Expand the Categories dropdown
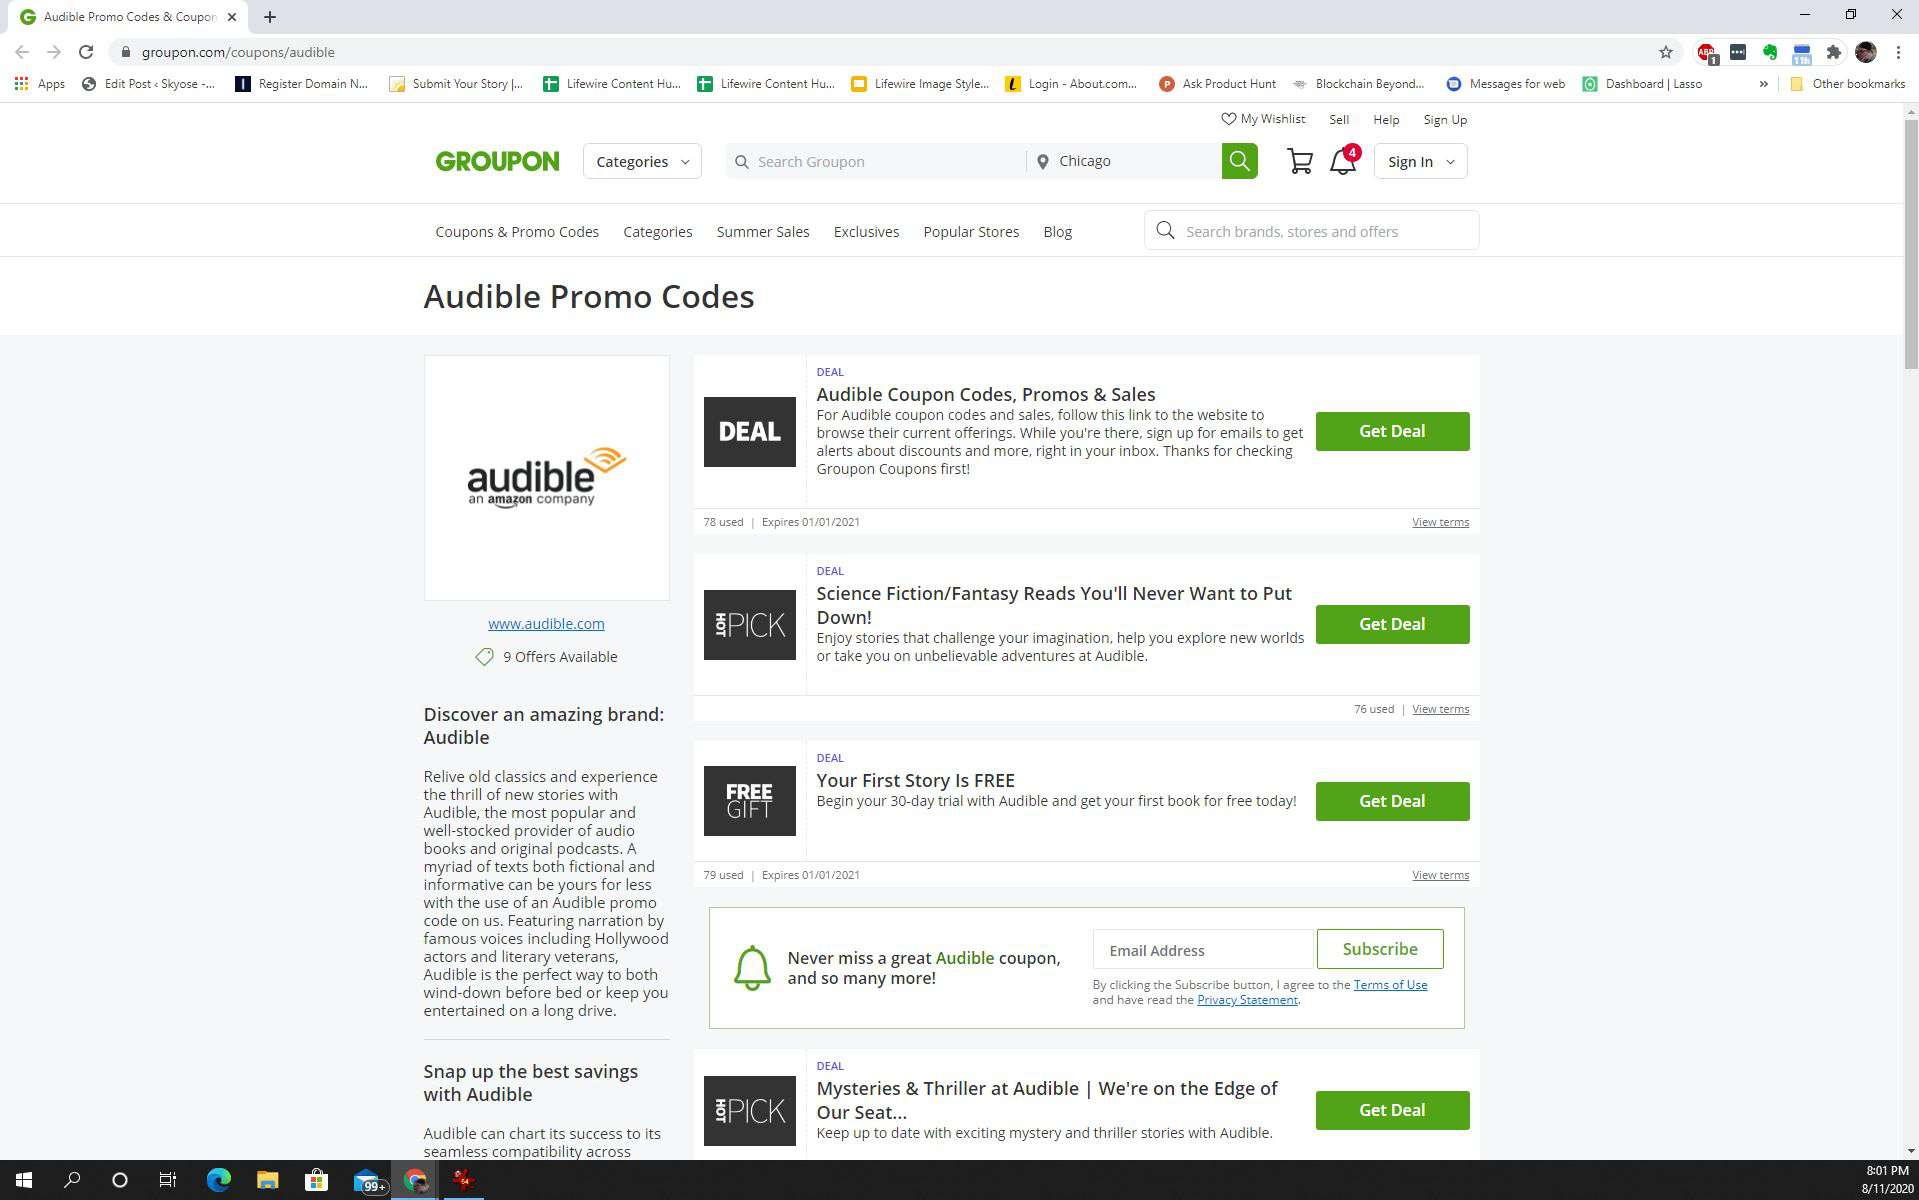 coord(642,161)
